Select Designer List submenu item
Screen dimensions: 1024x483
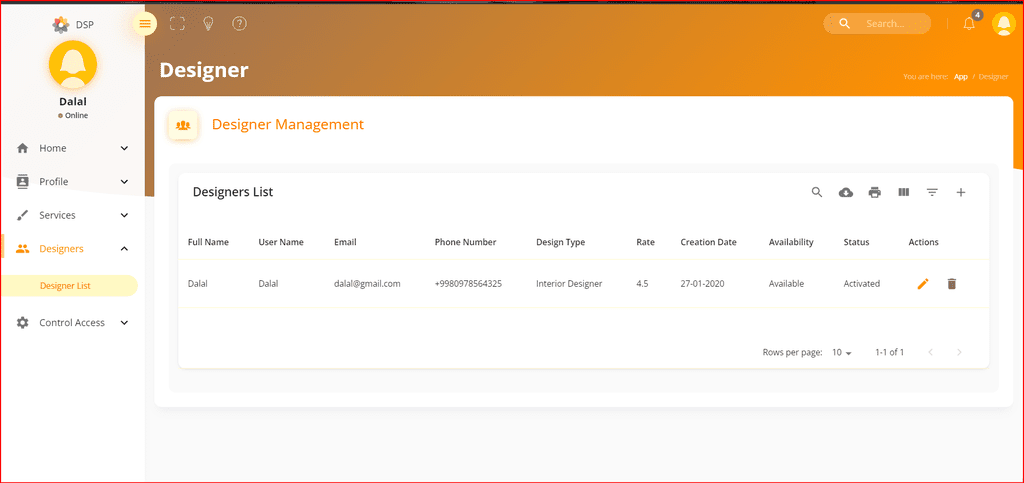point(69,286)
